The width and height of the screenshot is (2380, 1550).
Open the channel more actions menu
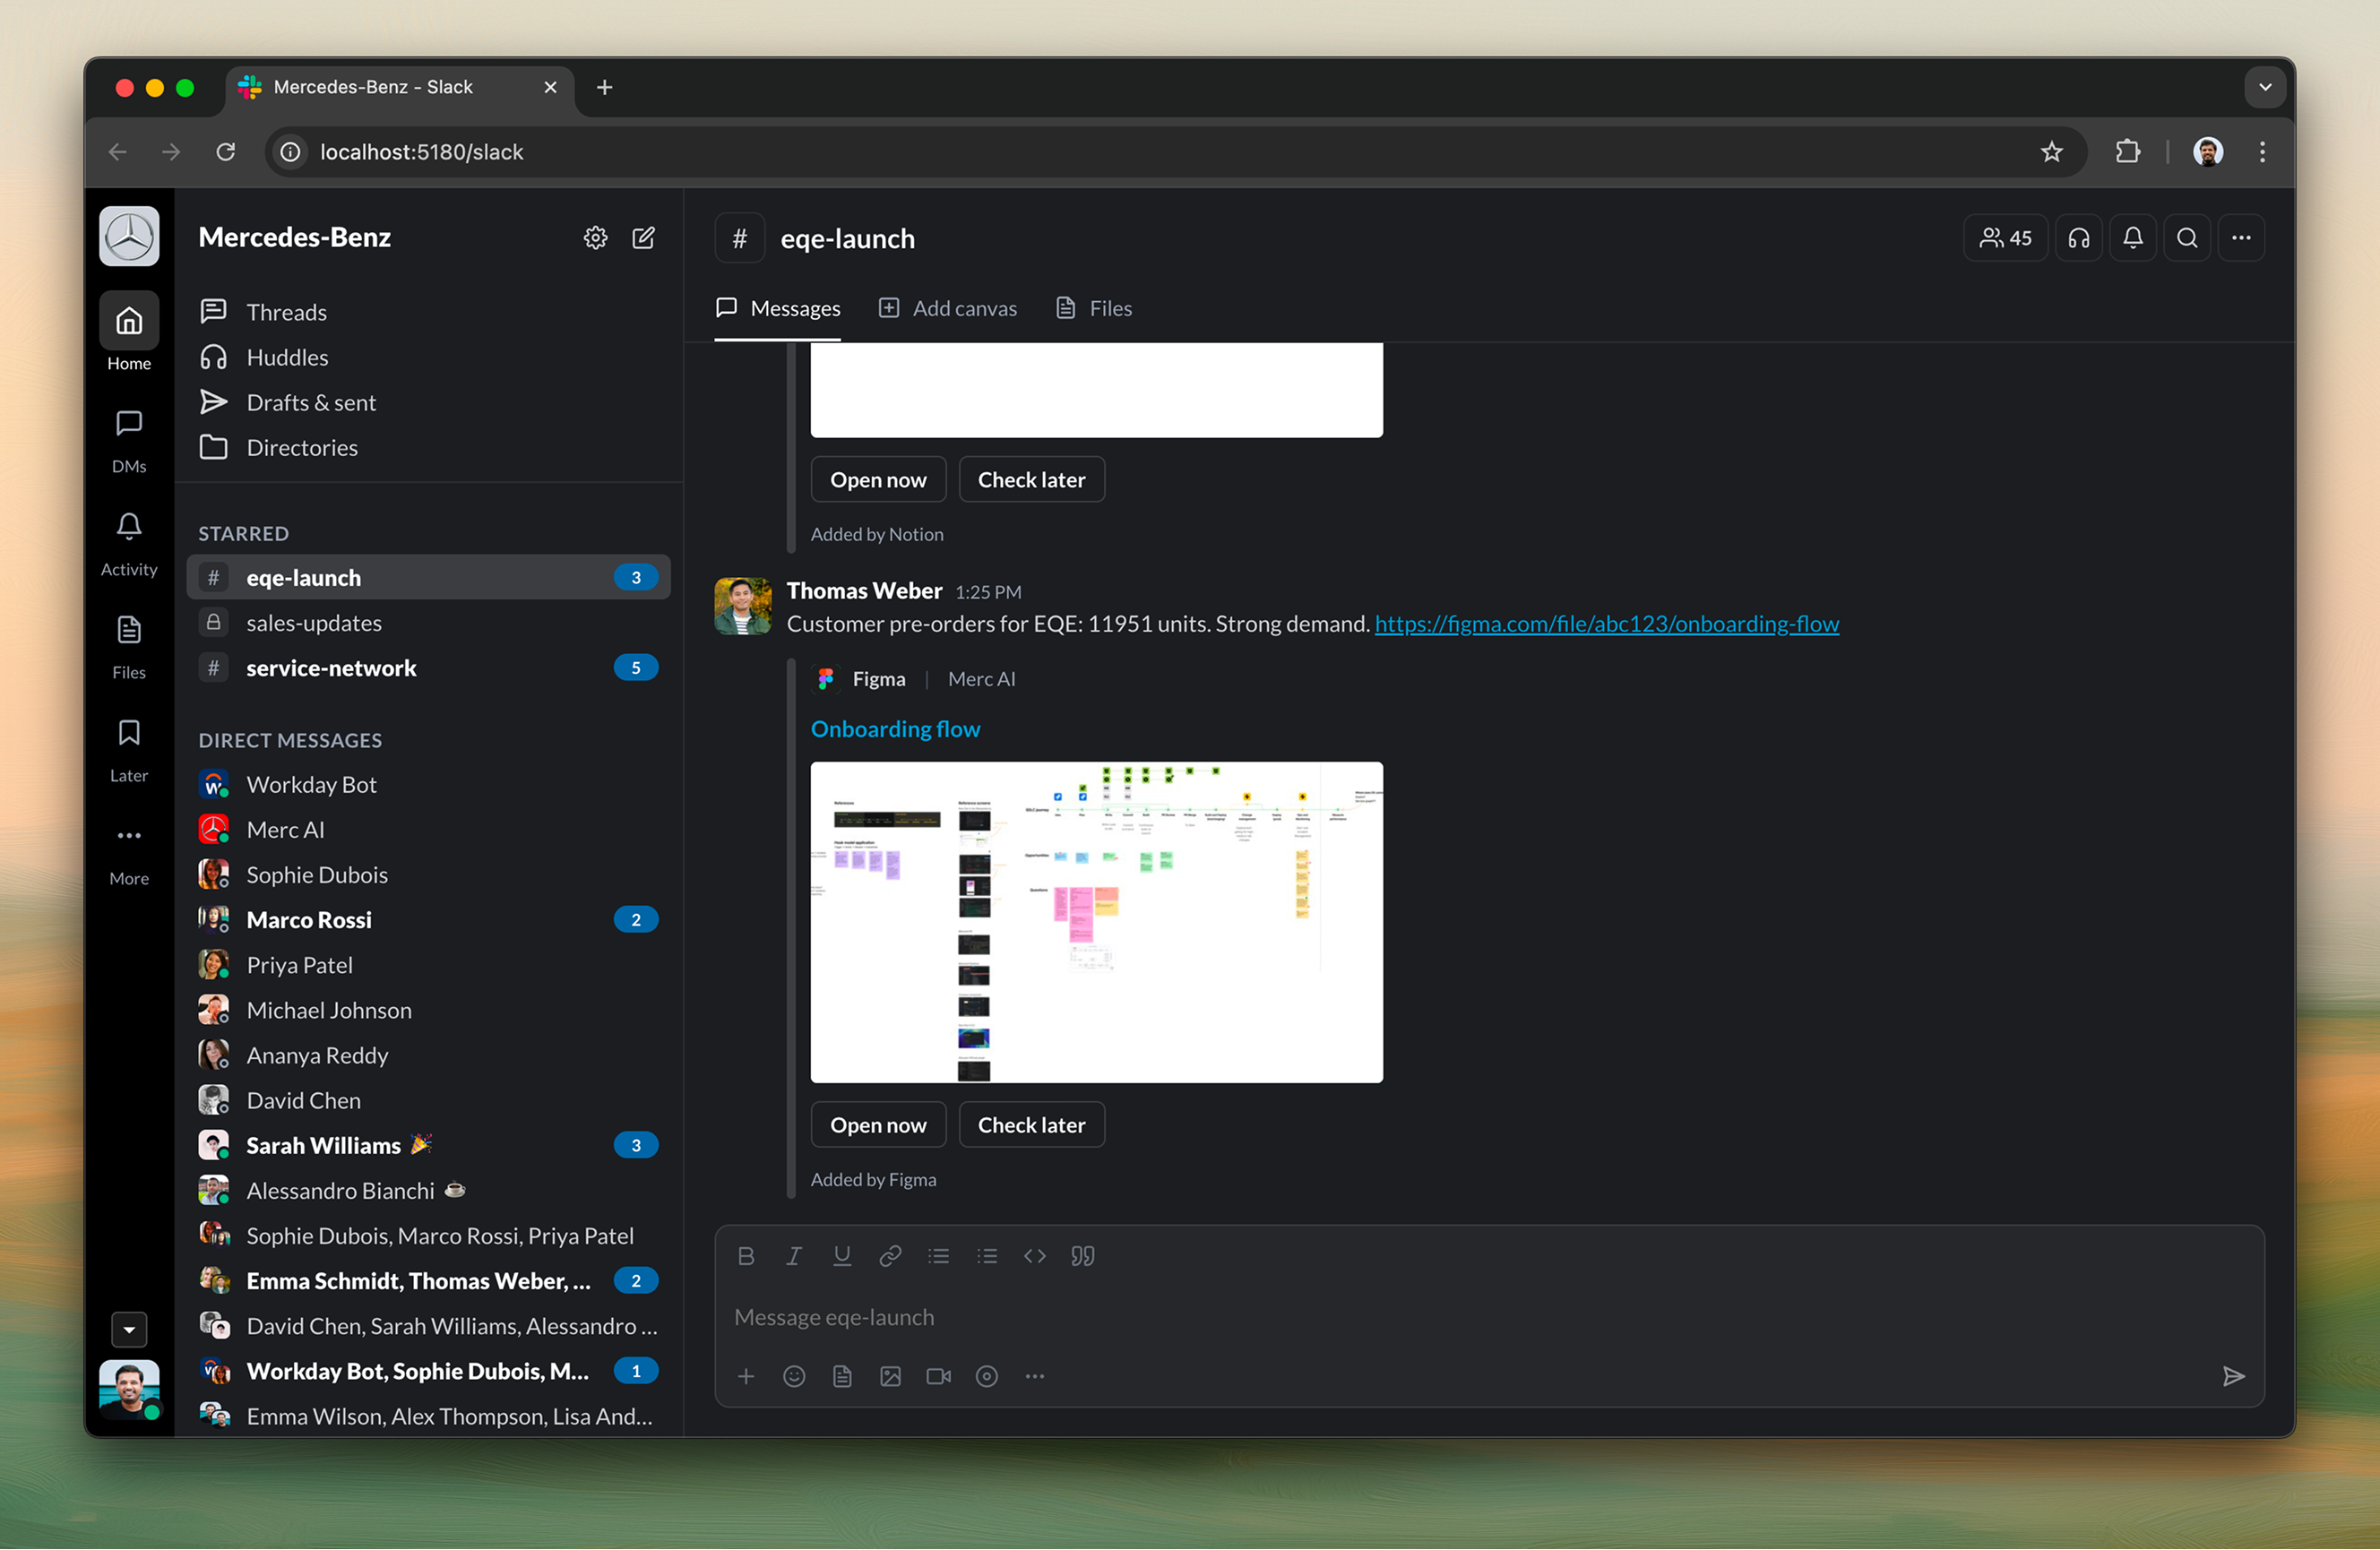(x=2241, y=237)
